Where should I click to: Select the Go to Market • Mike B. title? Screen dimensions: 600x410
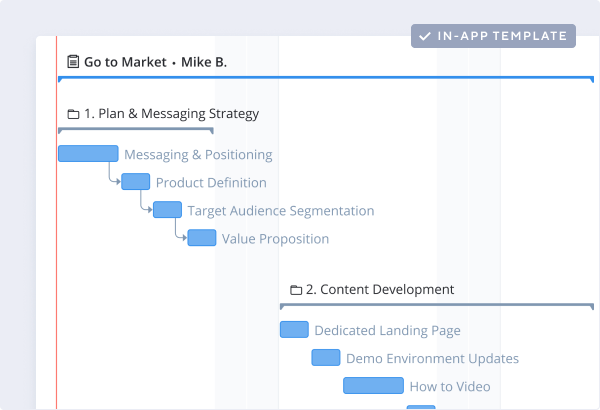155,62
